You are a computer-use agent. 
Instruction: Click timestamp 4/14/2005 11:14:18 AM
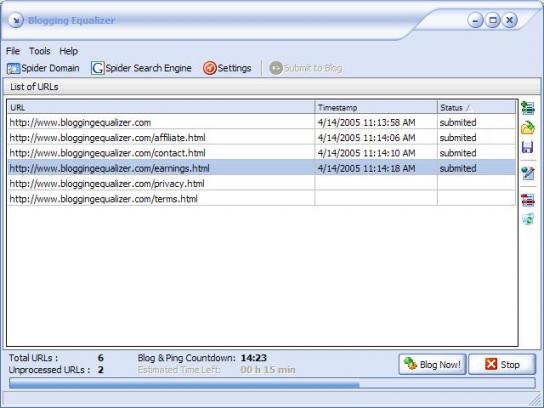click(x=366, y=168)
